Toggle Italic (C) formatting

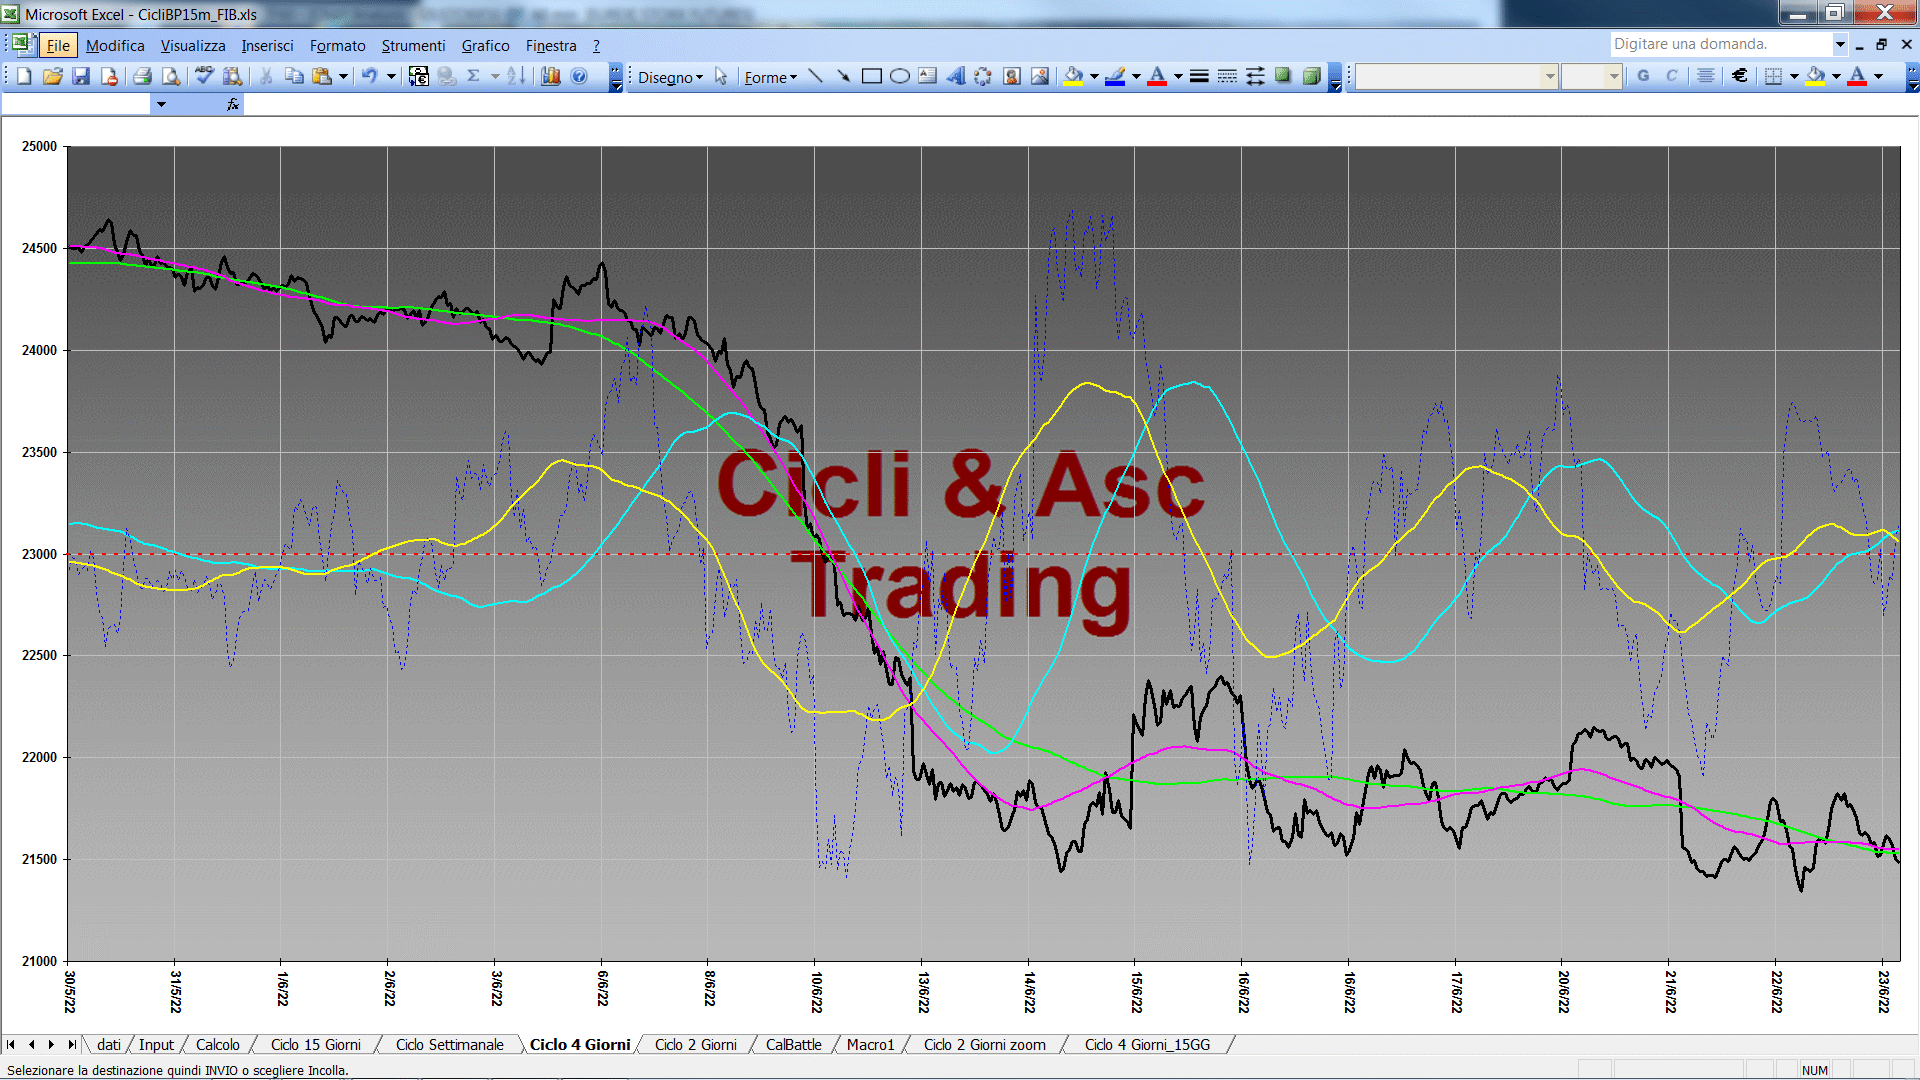[x=1671, y=76]
